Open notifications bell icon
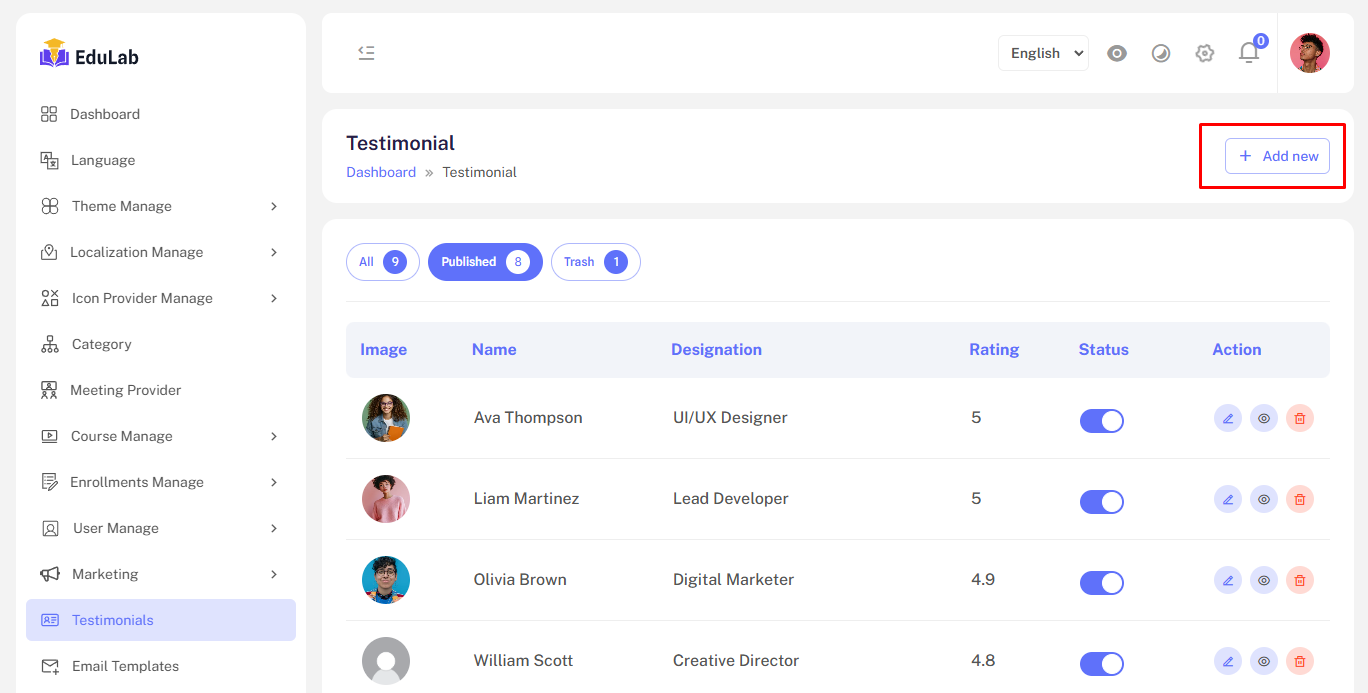The height and width of the screenshot is (693, 1368). (1249, 53)
